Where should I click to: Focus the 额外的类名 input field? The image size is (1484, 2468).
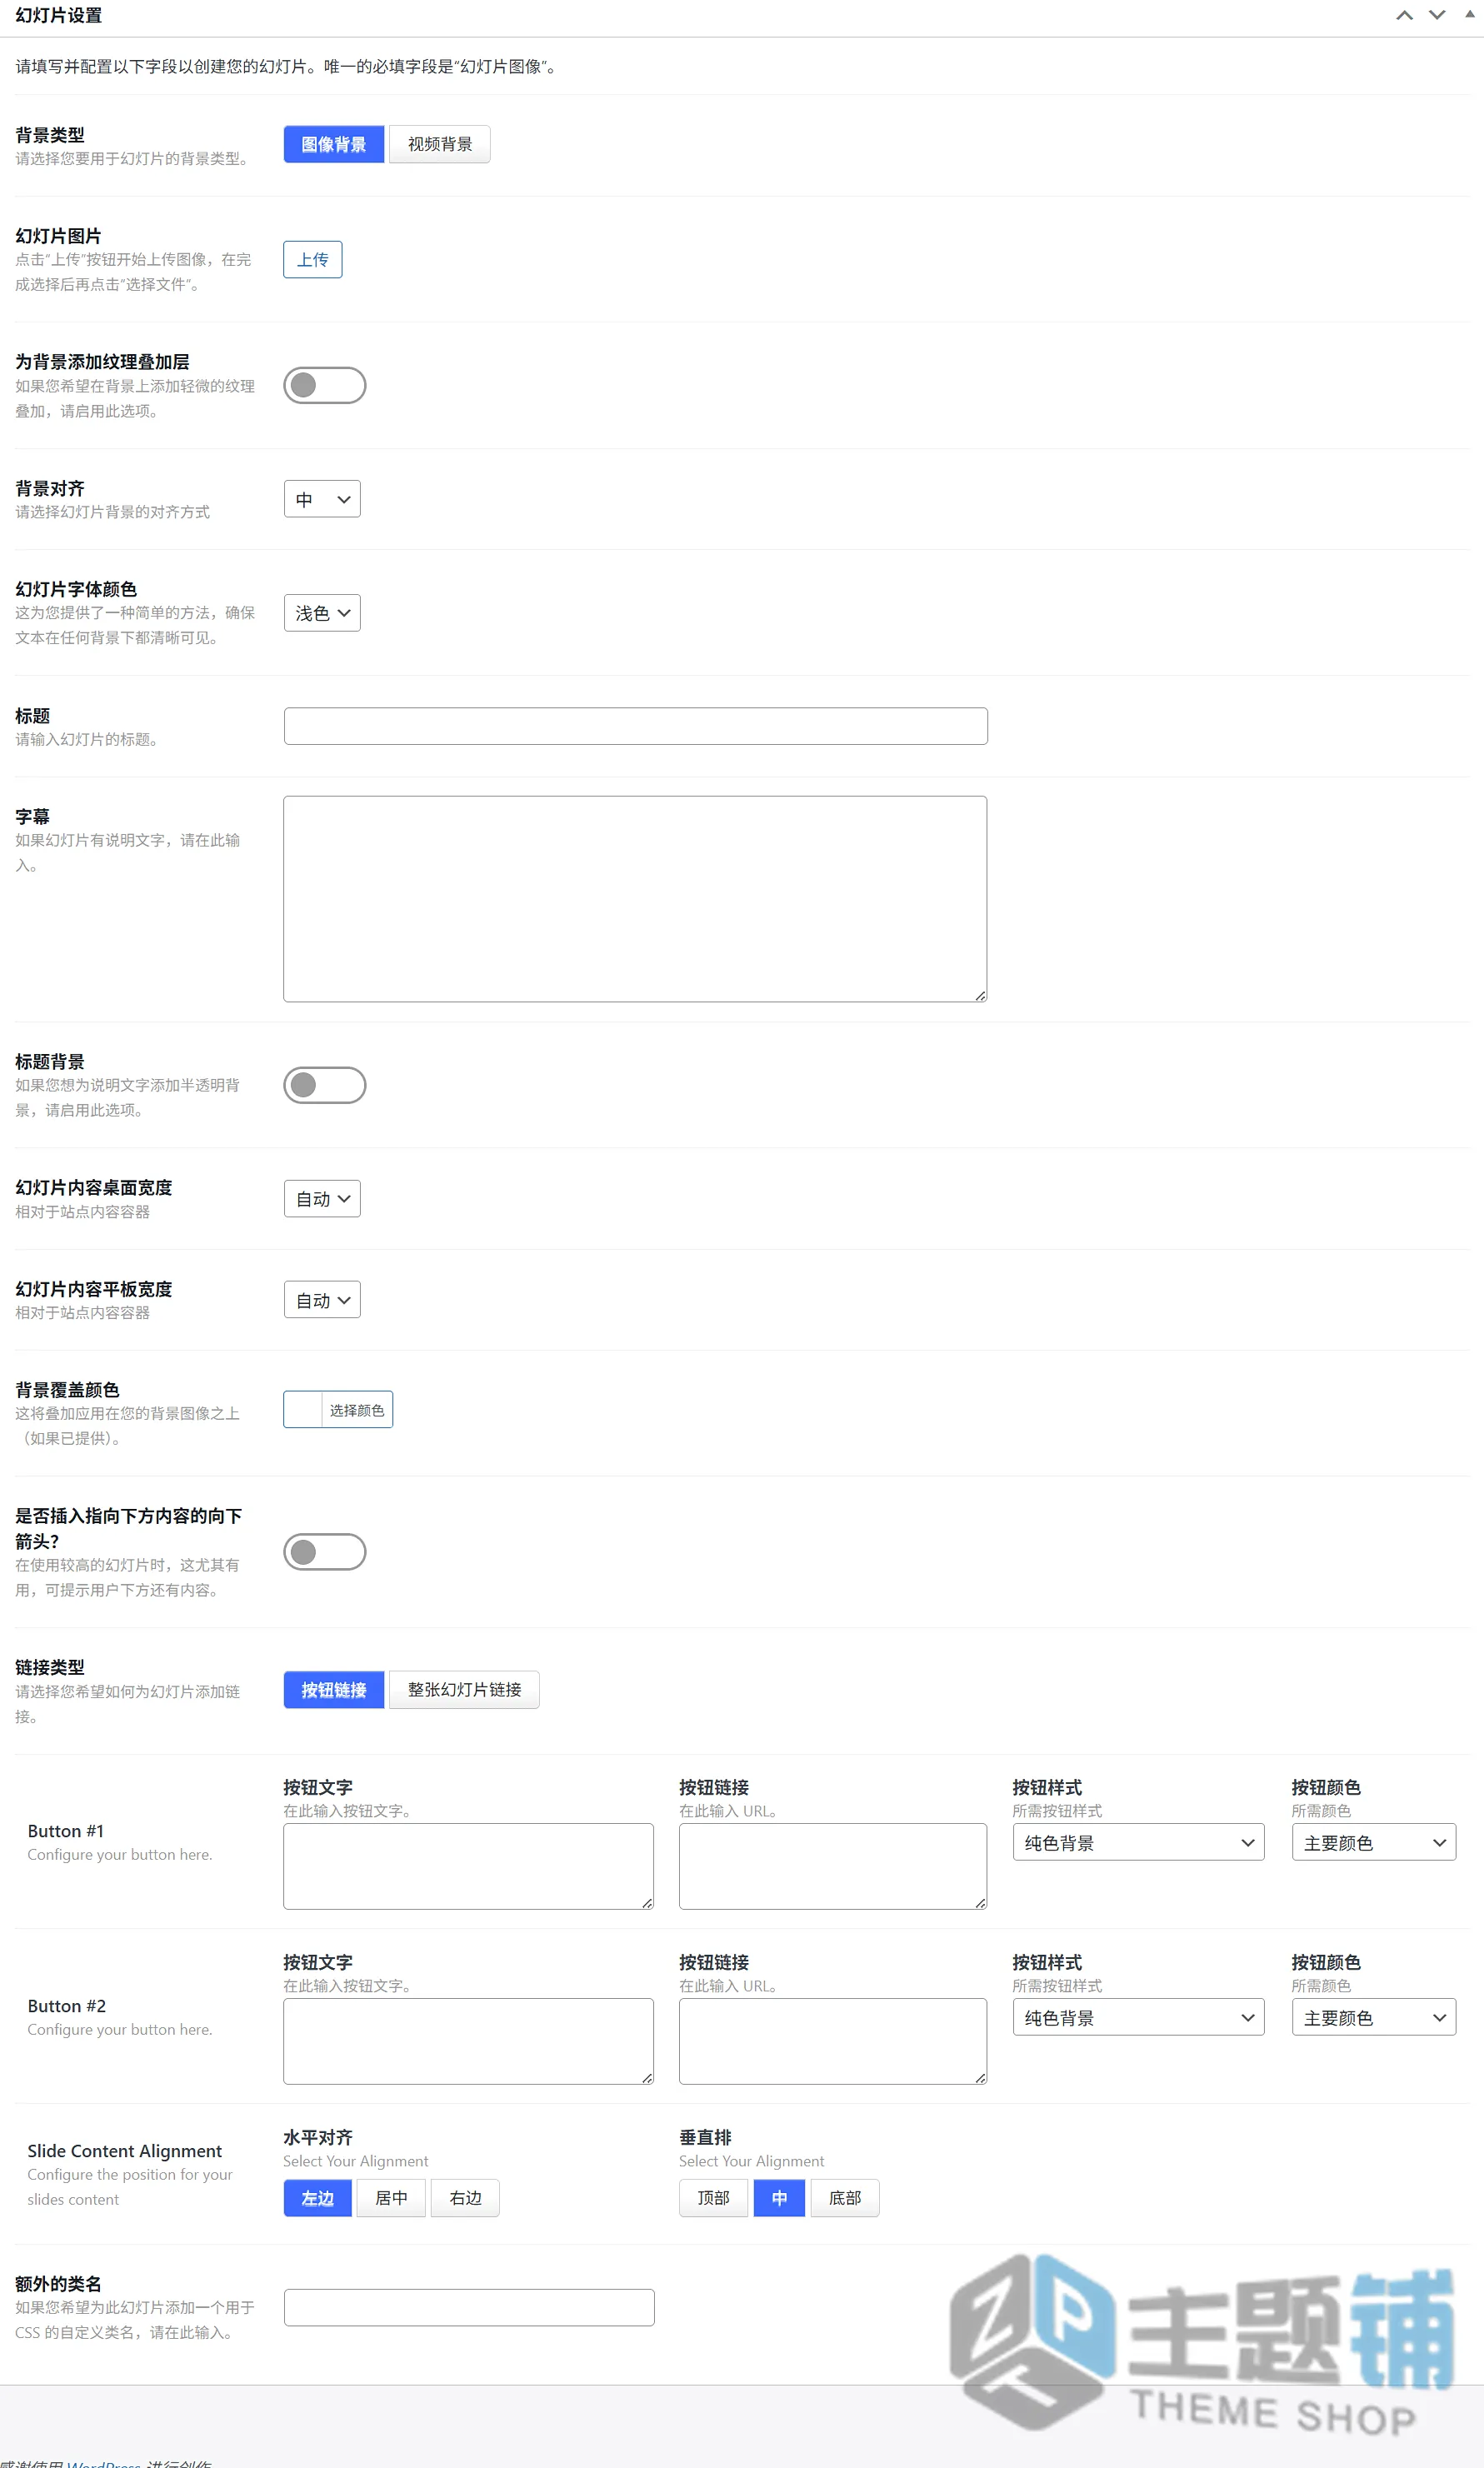469,2307
